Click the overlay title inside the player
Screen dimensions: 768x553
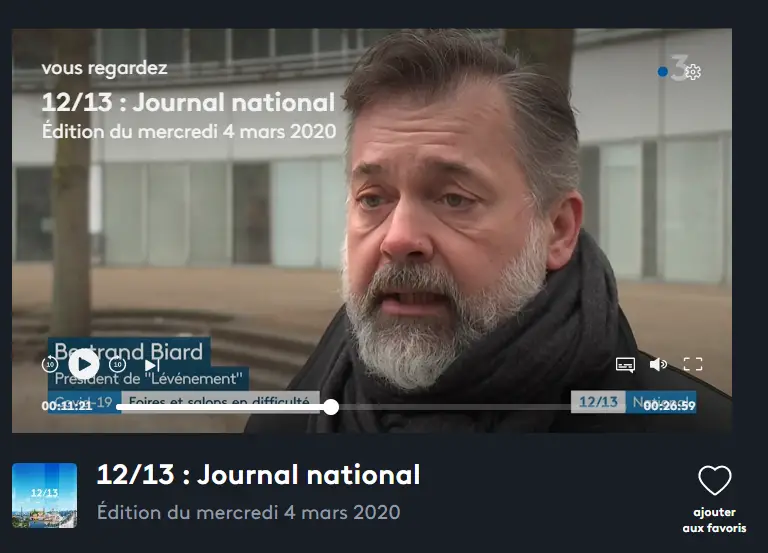pos(189,102)
